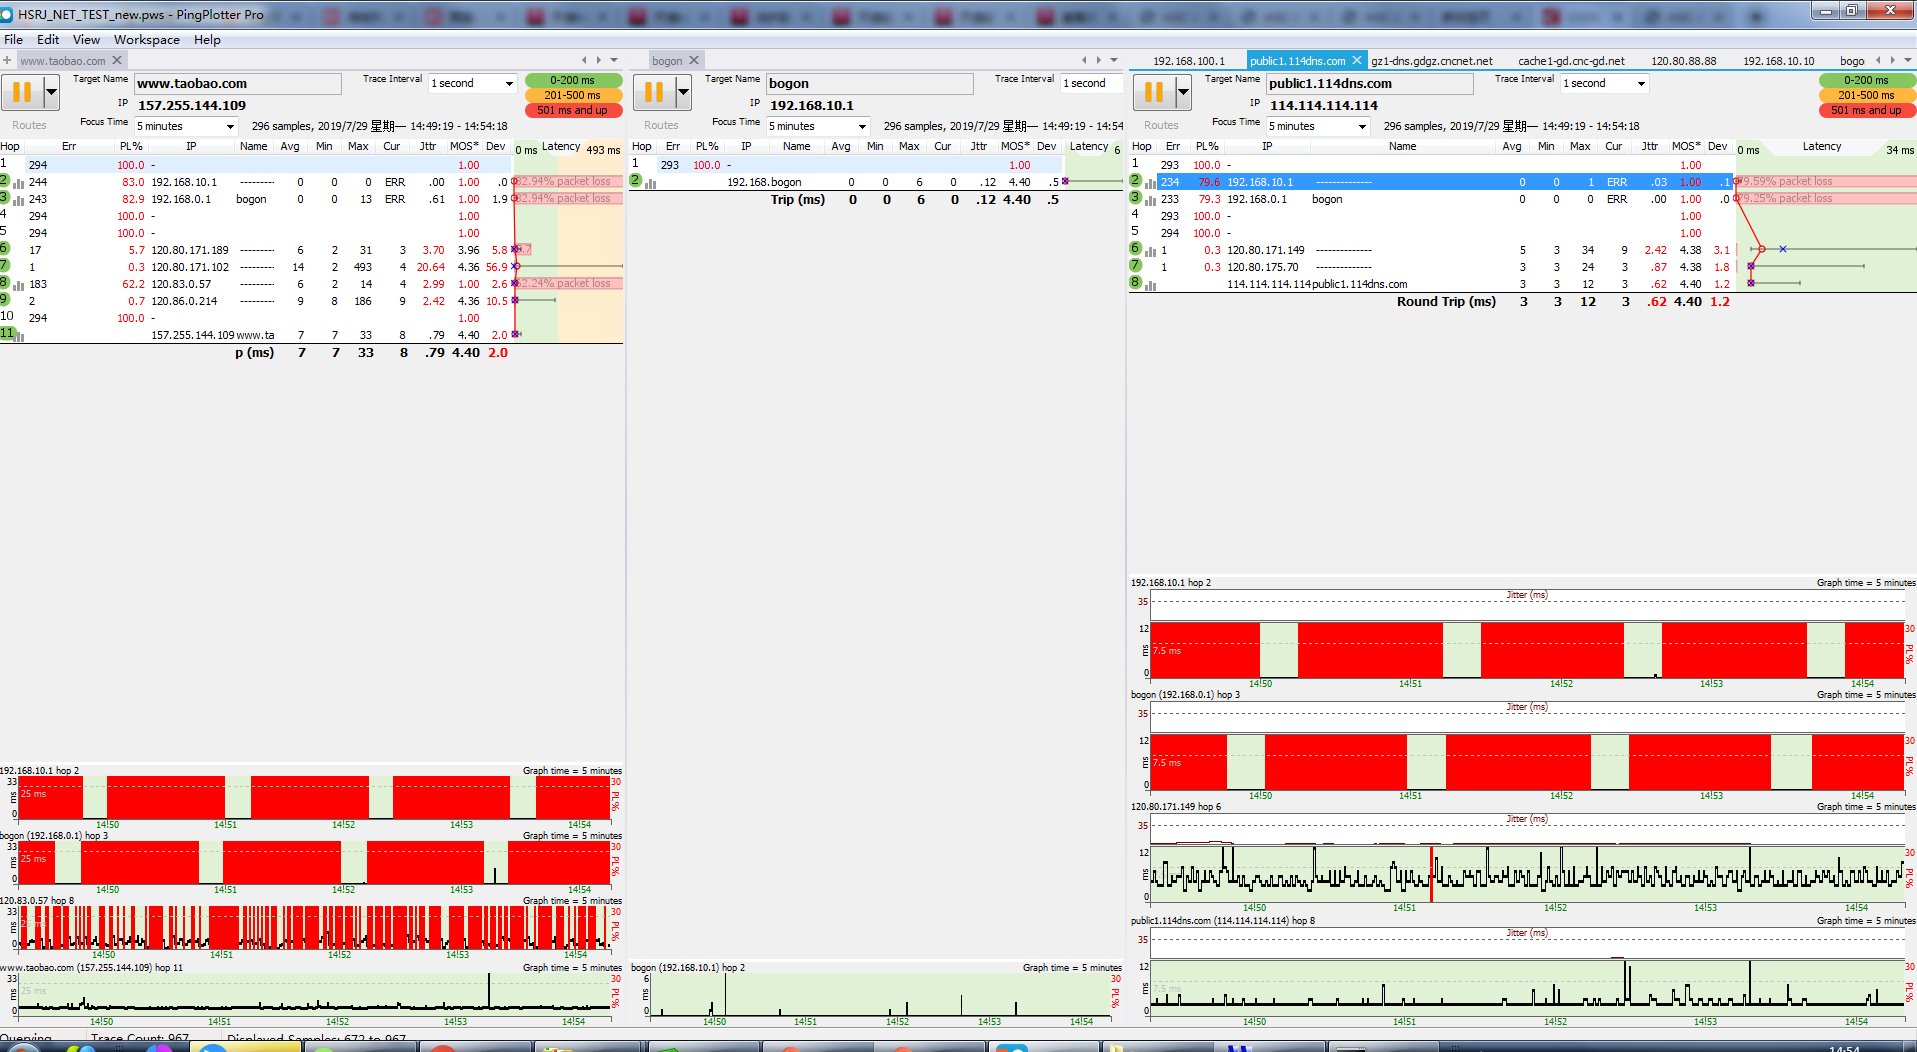The width and height of the screenshot is (1917, 1052).
Task: Open the Workspace menu
Action: [147, 40]
